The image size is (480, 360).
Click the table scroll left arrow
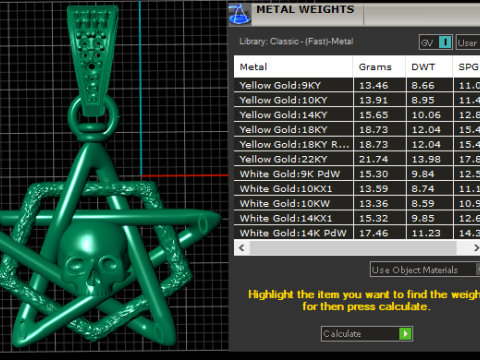tap(242, 248)
